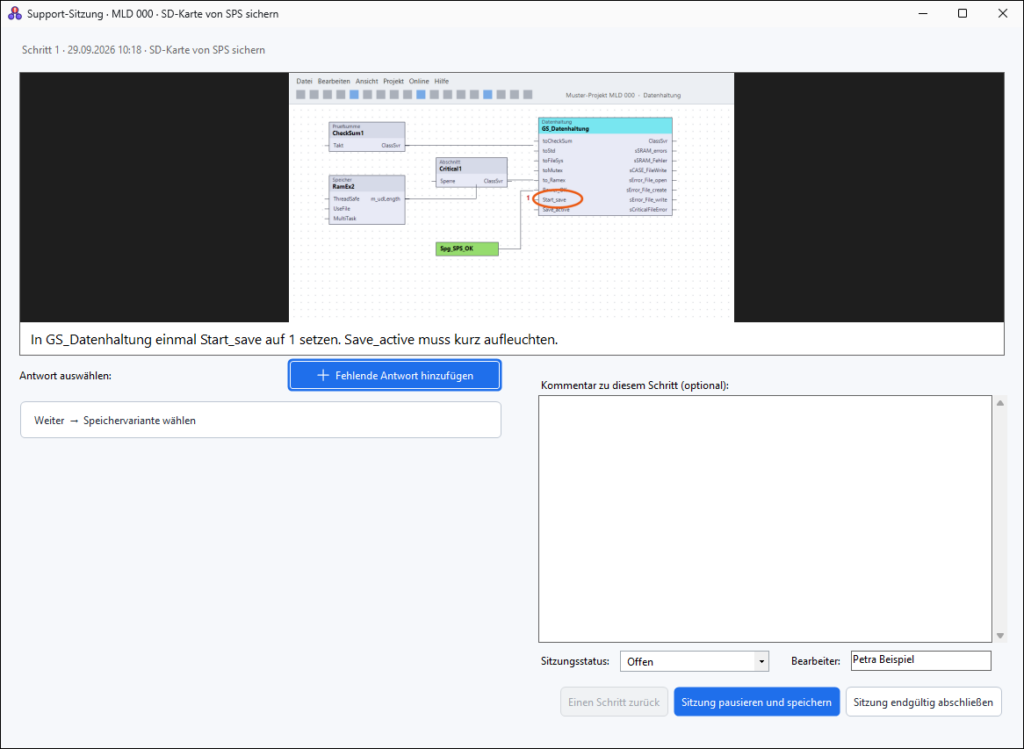Minimize the Support-Sitzung window
The width and height of the screenshot is (1024, 749).
[x=923, y=13]
